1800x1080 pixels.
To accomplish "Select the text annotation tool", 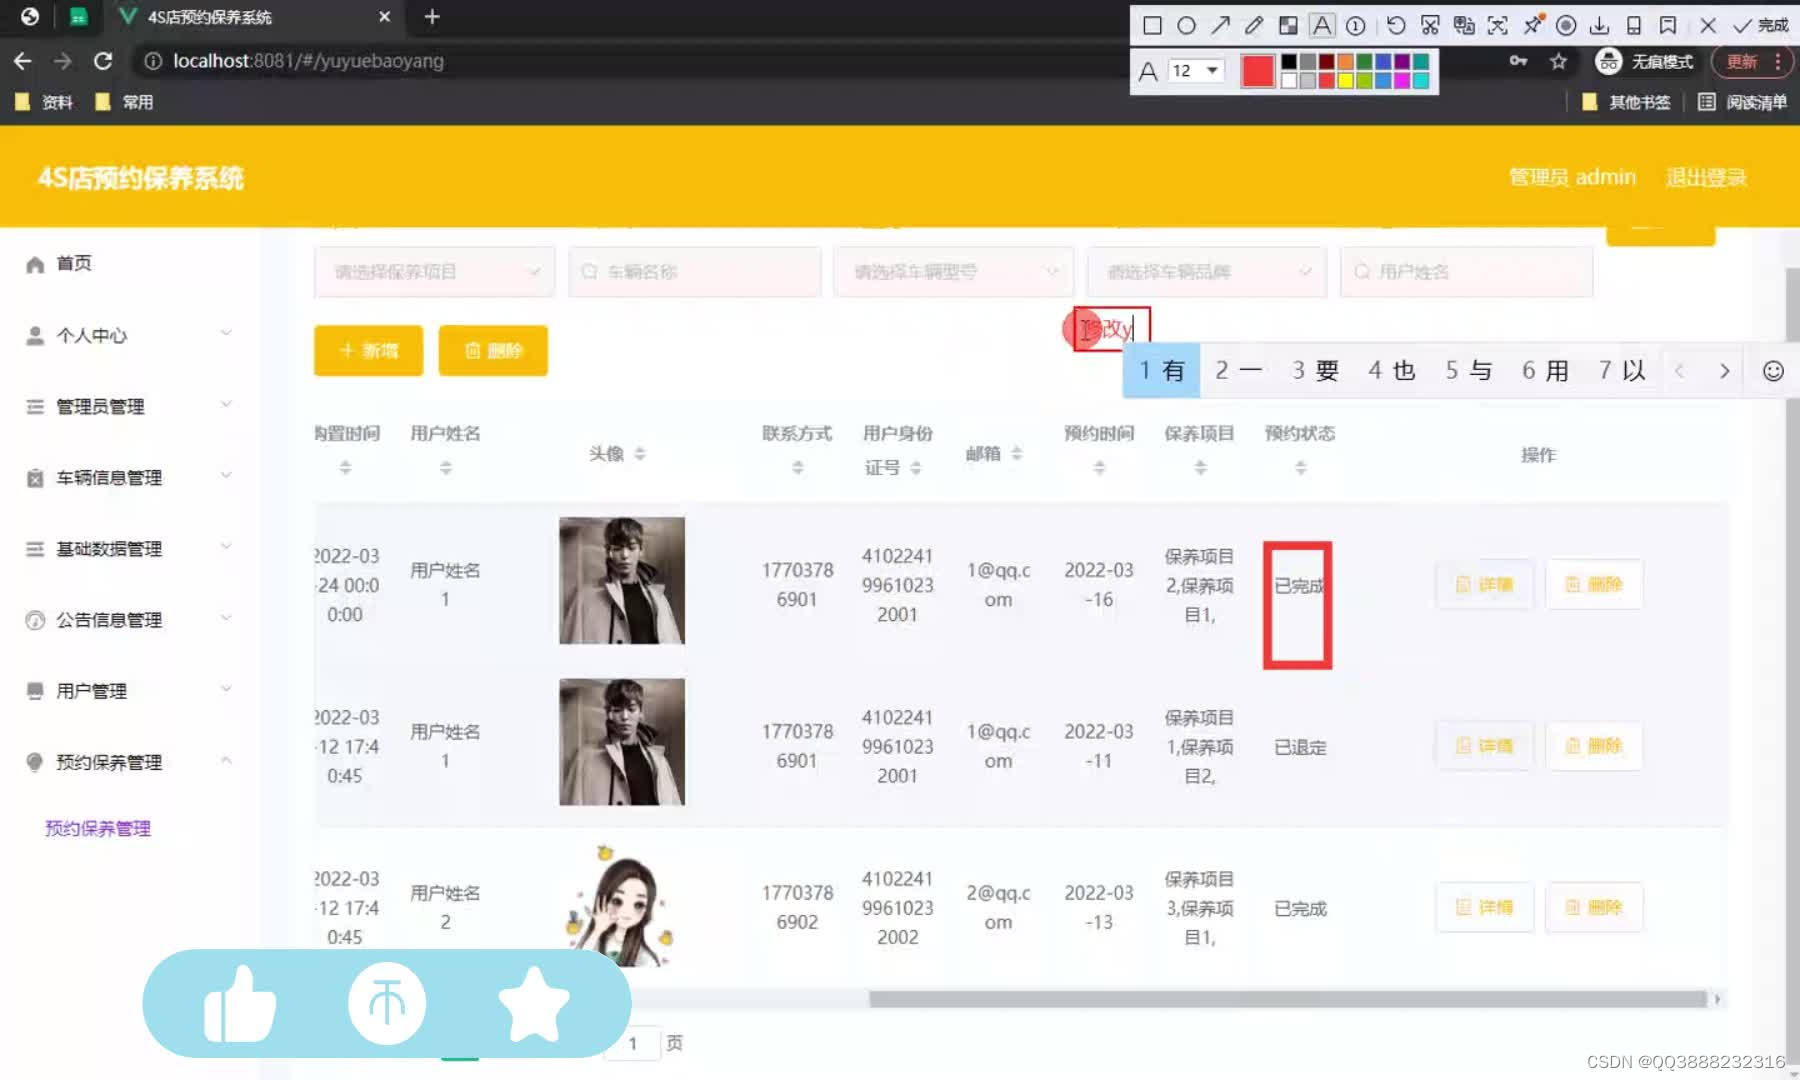I will click(x=1322, y=25).
